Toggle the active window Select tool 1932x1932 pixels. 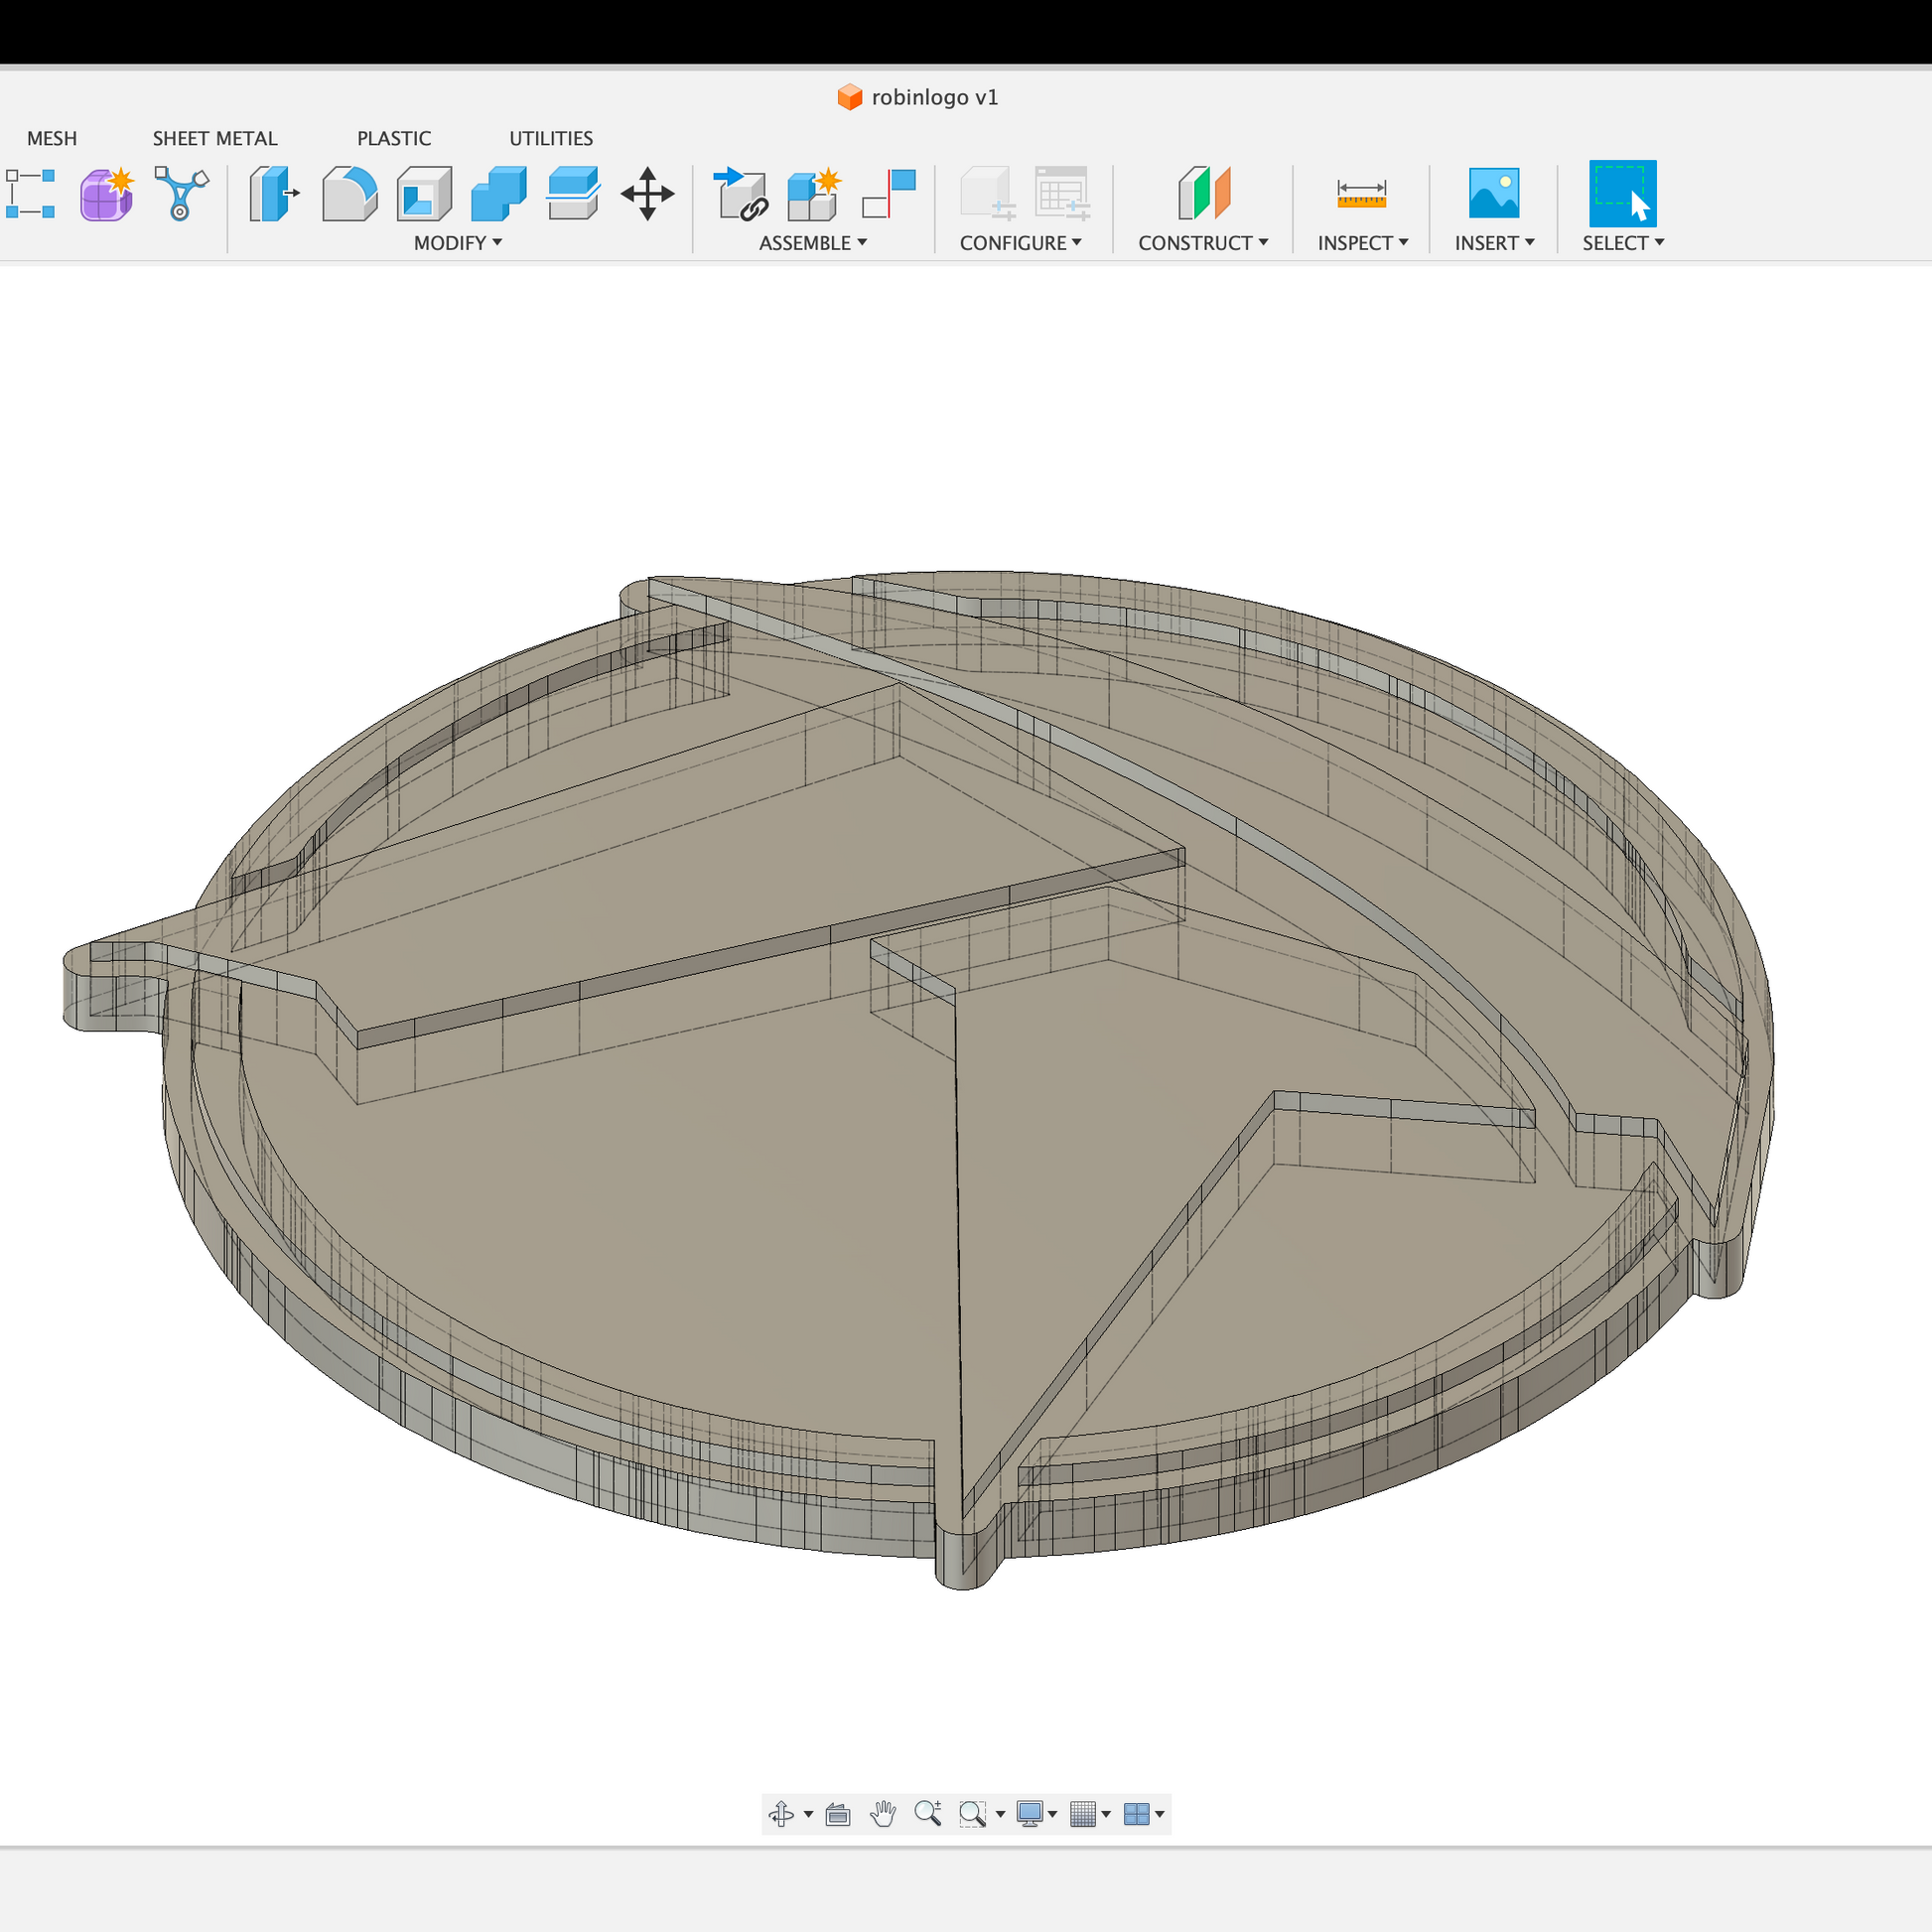(x=1622, y=193)
